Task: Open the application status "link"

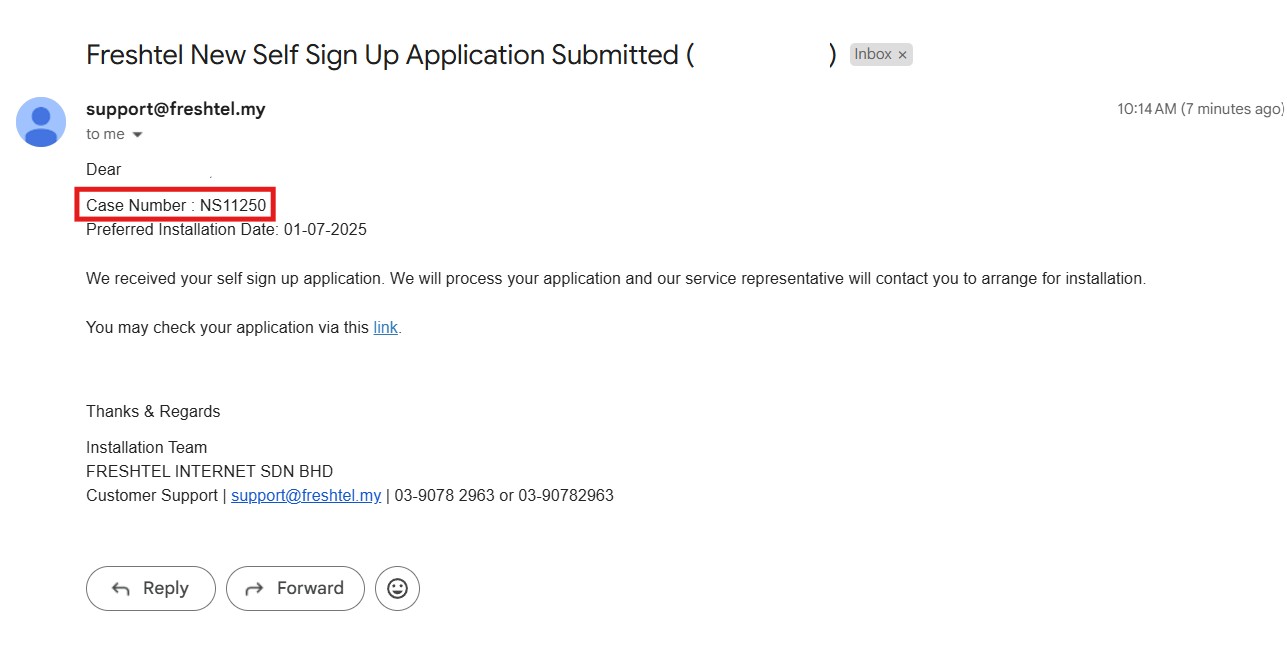Action: point(385,327)
